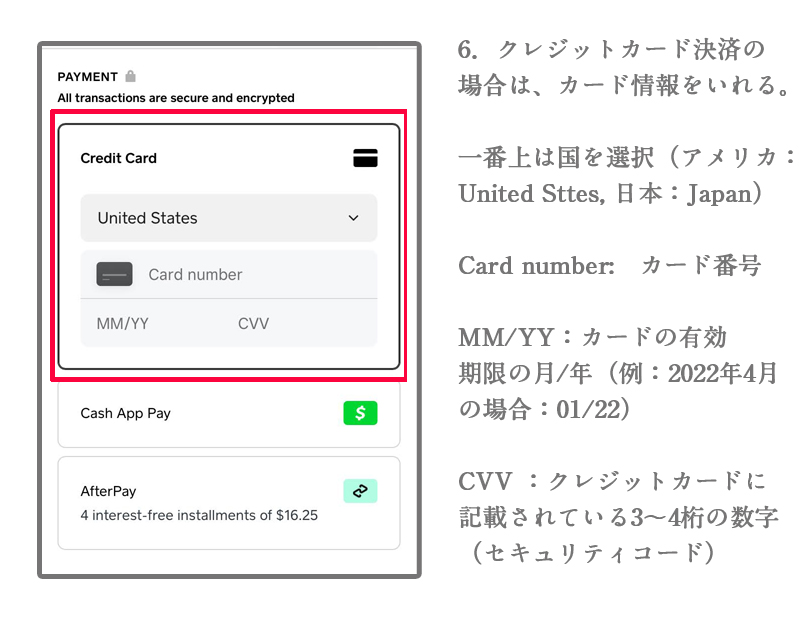800x622 pixels.
Task: Click the mint AfterPay arrows icon
Action: coord(360,491)
